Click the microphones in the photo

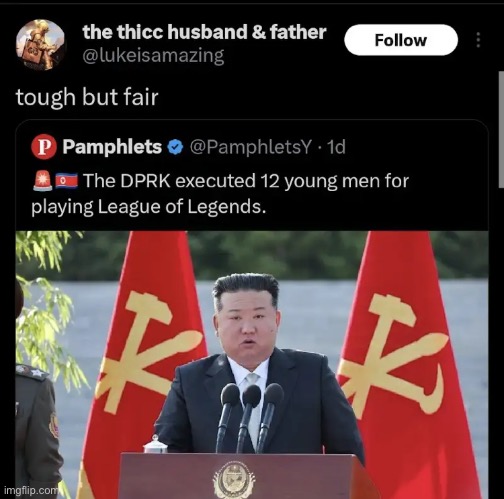pyautogui.click(x=250, y=417)
